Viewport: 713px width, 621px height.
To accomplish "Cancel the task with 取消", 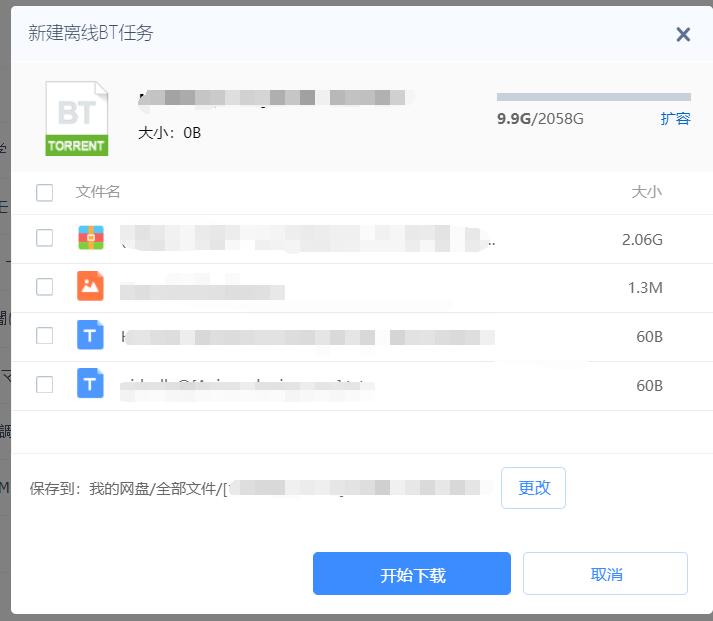I will point(605,574).
